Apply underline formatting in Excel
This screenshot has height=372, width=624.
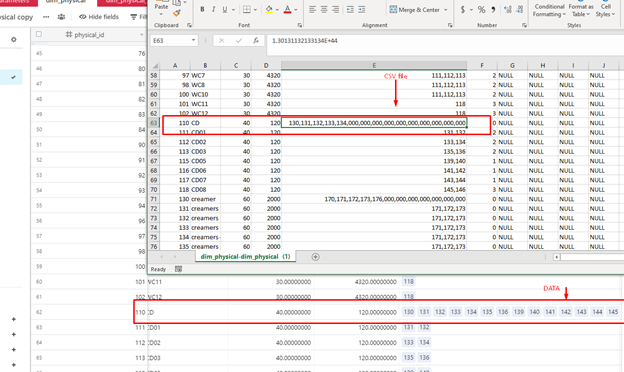pyautogui.click(x=224, y=9)
